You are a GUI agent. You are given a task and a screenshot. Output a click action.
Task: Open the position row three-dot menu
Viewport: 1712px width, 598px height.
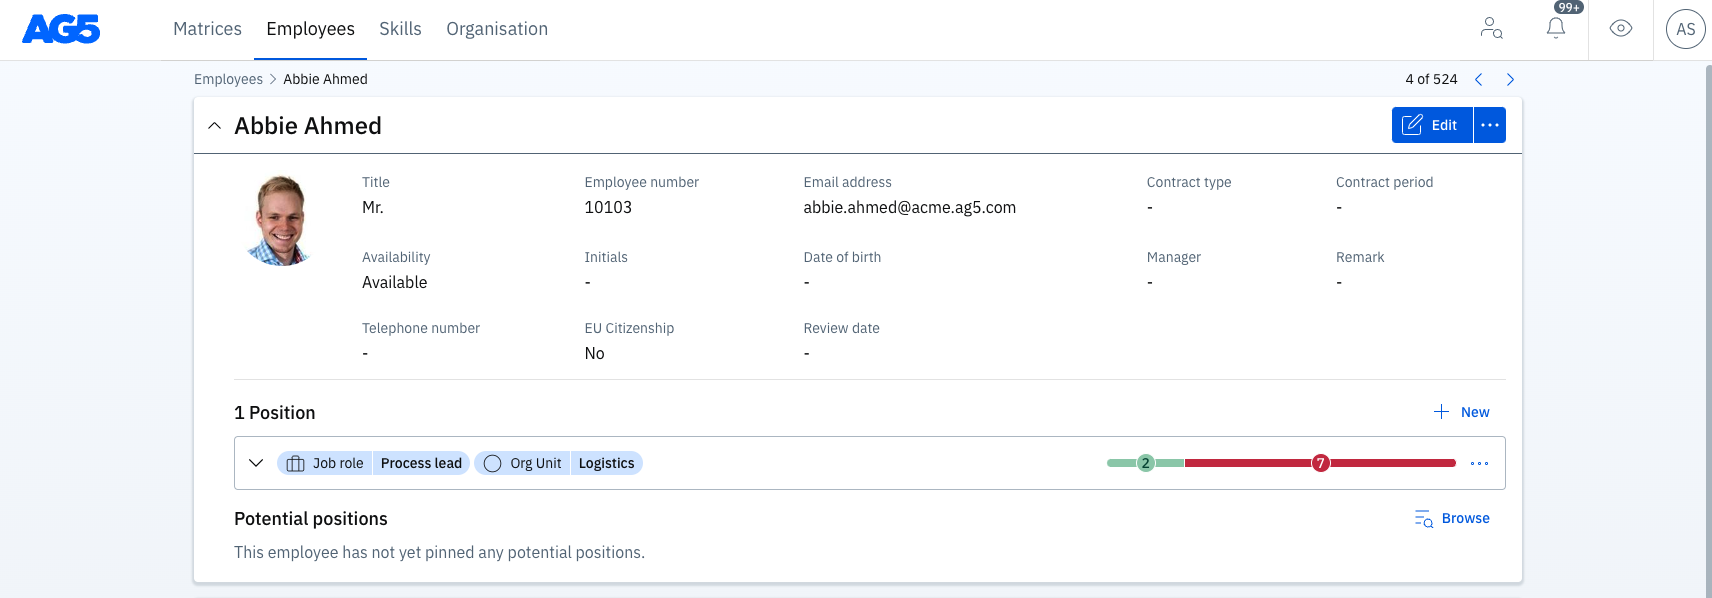pyautogui.click(x=1479, y=463)
